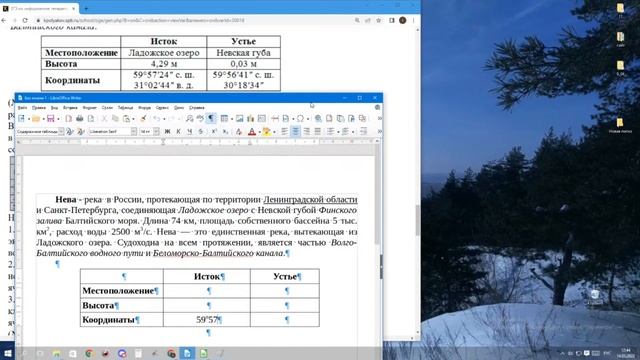Click the Windows Start button
The image size is (640, 360).
pos(7,353)
